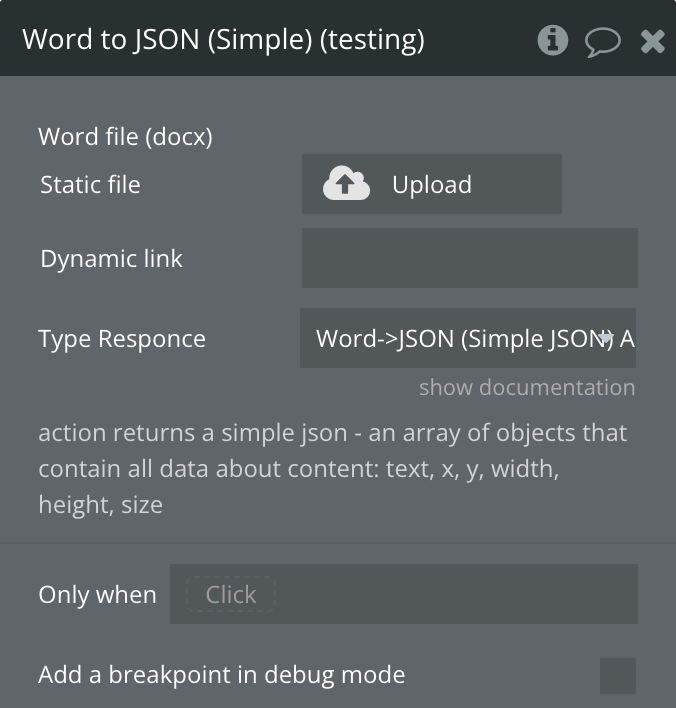Click the action returns description text
The width and height of the screenshot is (676, 708).
point(332,469)
